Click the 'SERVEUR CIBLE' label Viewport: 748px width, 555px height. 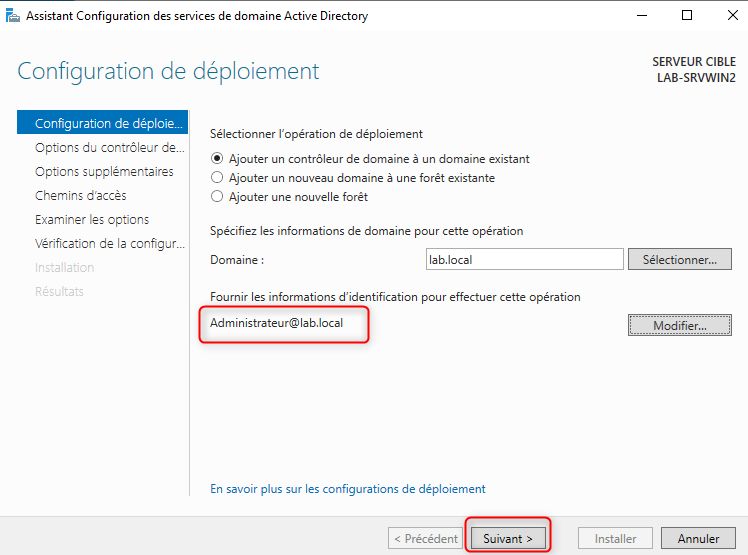point(694,62)
